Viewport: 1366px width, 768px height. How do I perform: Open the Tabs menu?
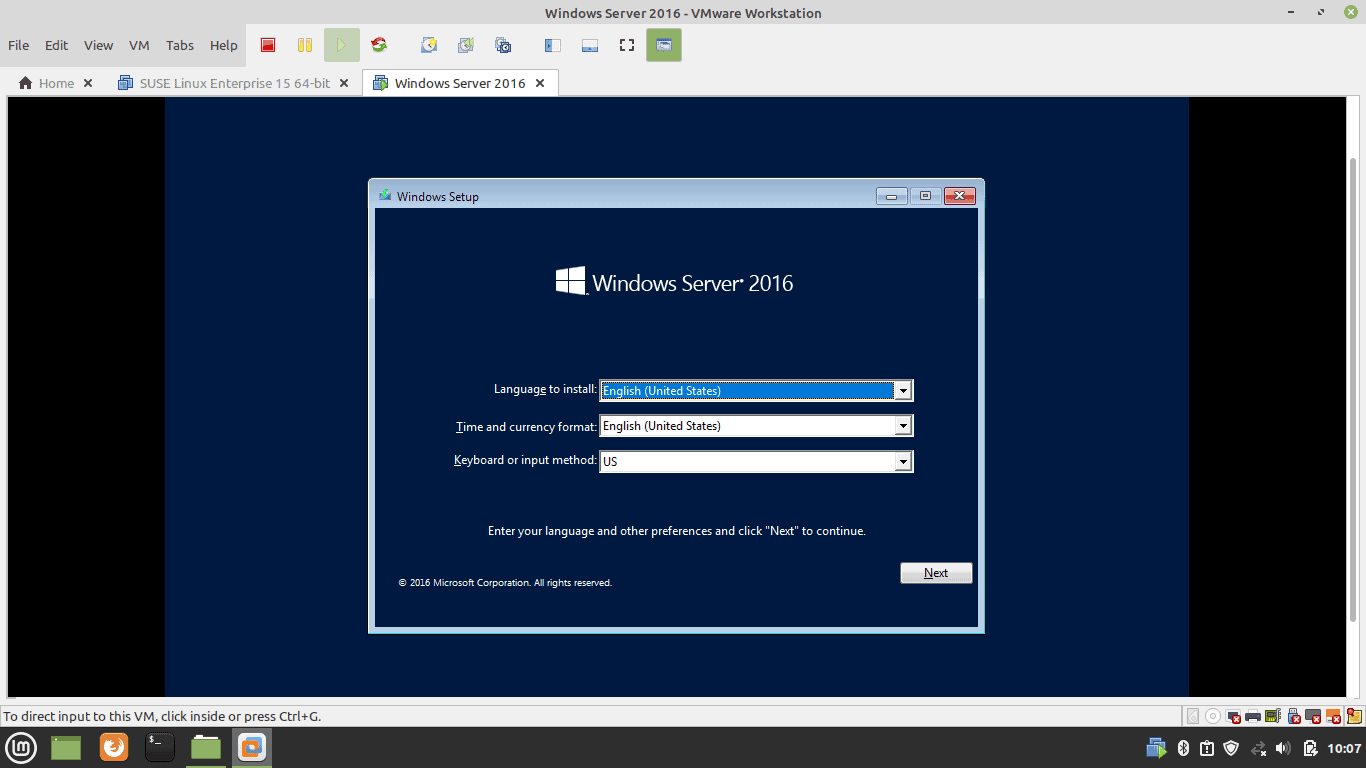click(x=180, y=45)
